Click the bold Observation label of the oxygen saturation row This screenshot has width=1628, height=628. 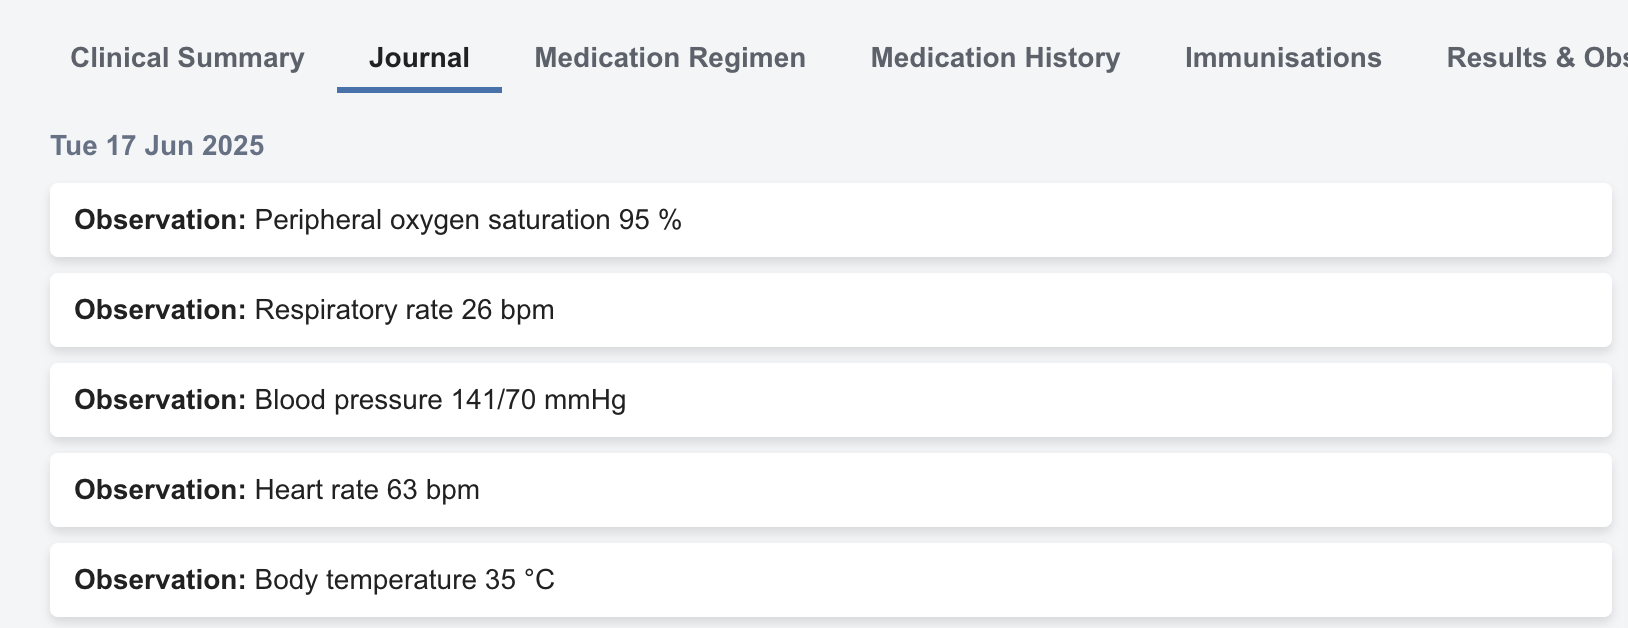pyautogui.click(x=160, y=220)
